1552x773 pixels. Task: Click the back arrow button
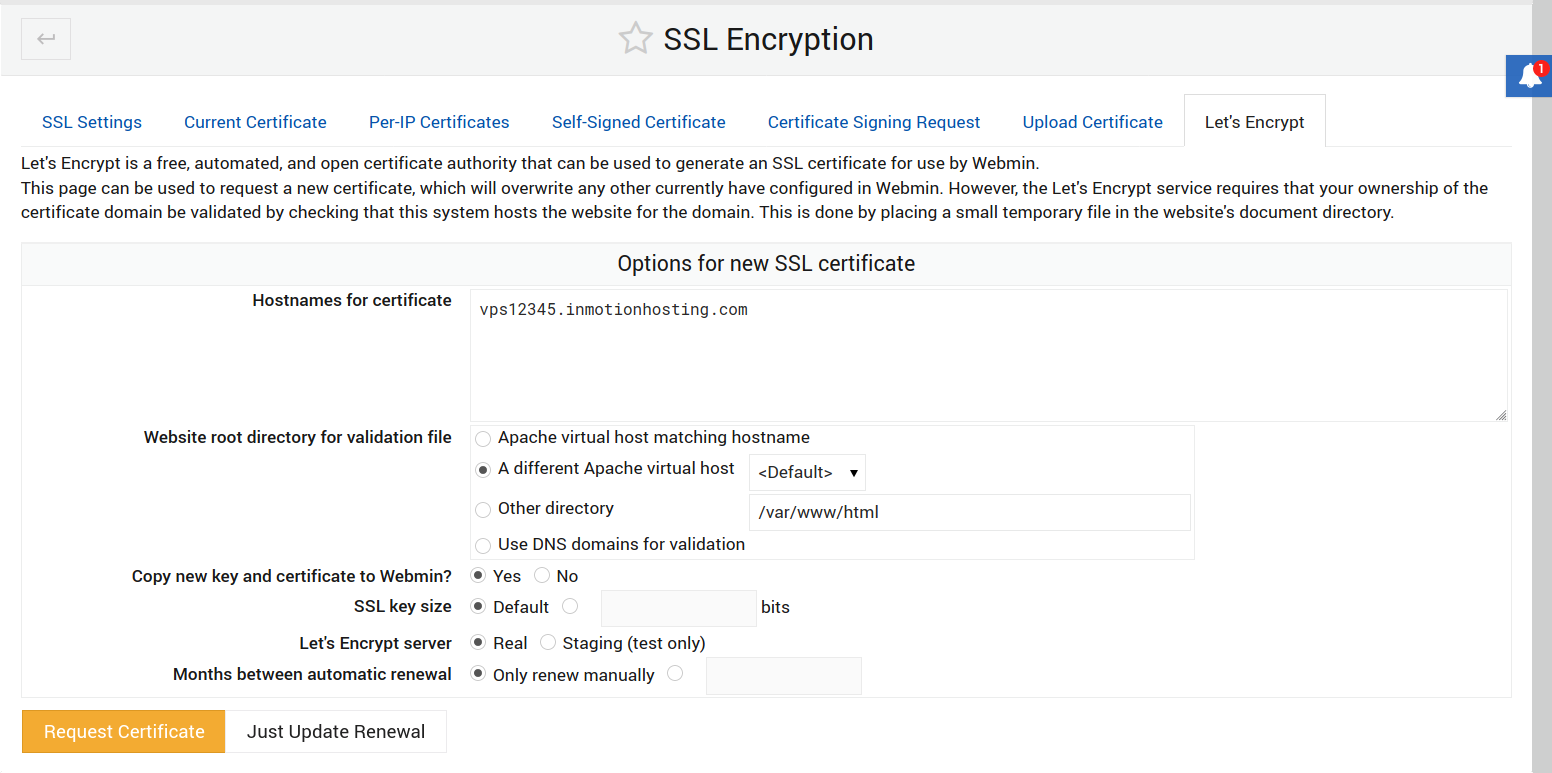46,39
